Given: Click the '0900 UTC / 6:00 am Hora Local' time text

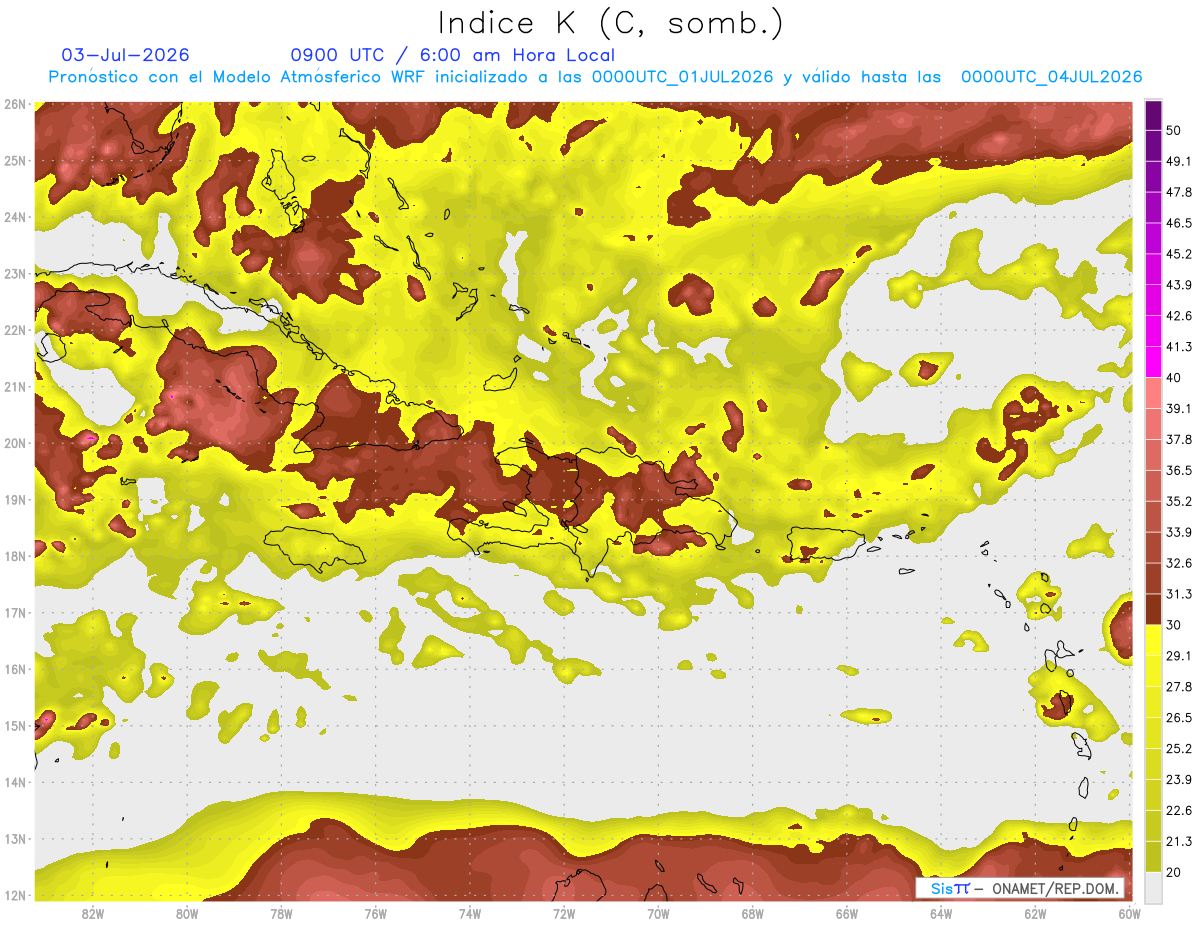Looking at the screenshot, I should point(452,55).
